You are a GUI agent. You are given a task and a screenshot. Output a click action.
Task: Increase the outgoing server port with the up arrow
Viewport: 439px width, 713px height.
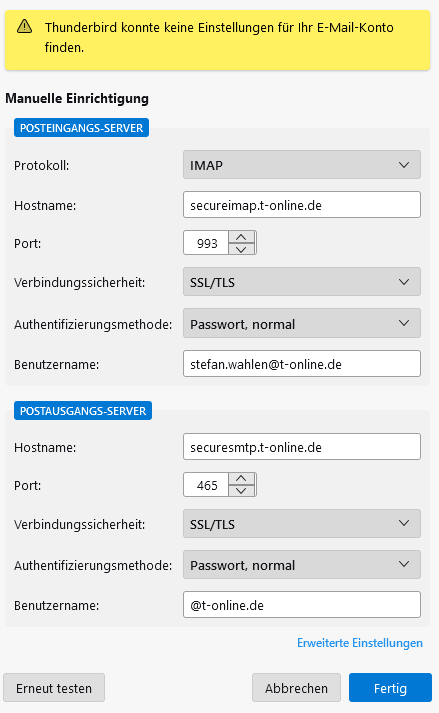click(x=241, y=479)
